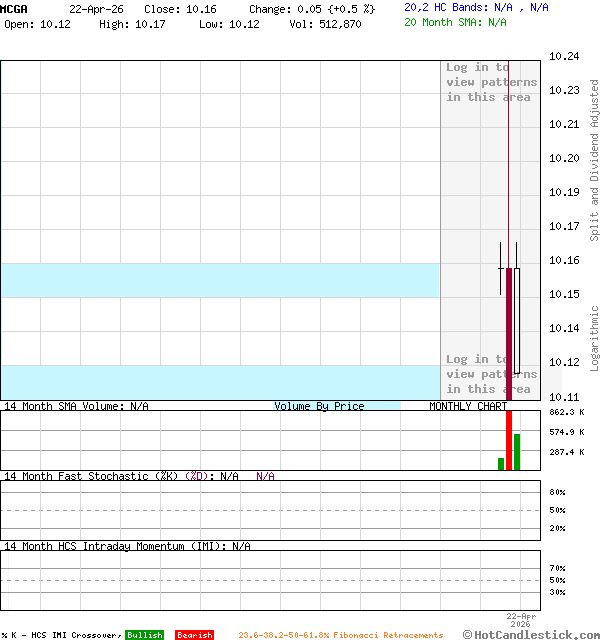
Task: Click the upper light-blue volume-by-price band
Action: coord(220,280)
